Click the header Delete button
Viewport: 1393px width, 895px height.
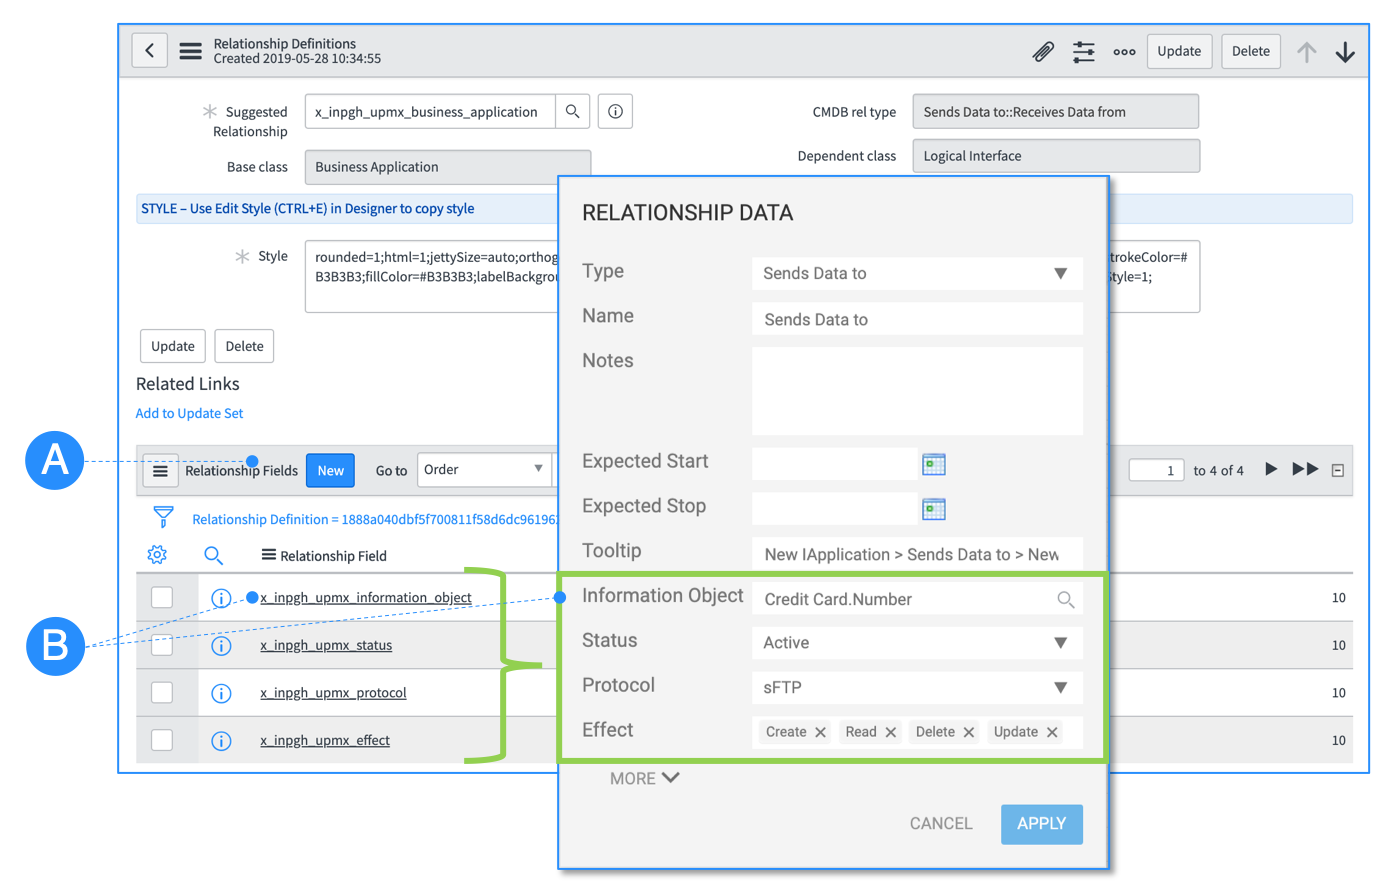[x=1251, y=51]
